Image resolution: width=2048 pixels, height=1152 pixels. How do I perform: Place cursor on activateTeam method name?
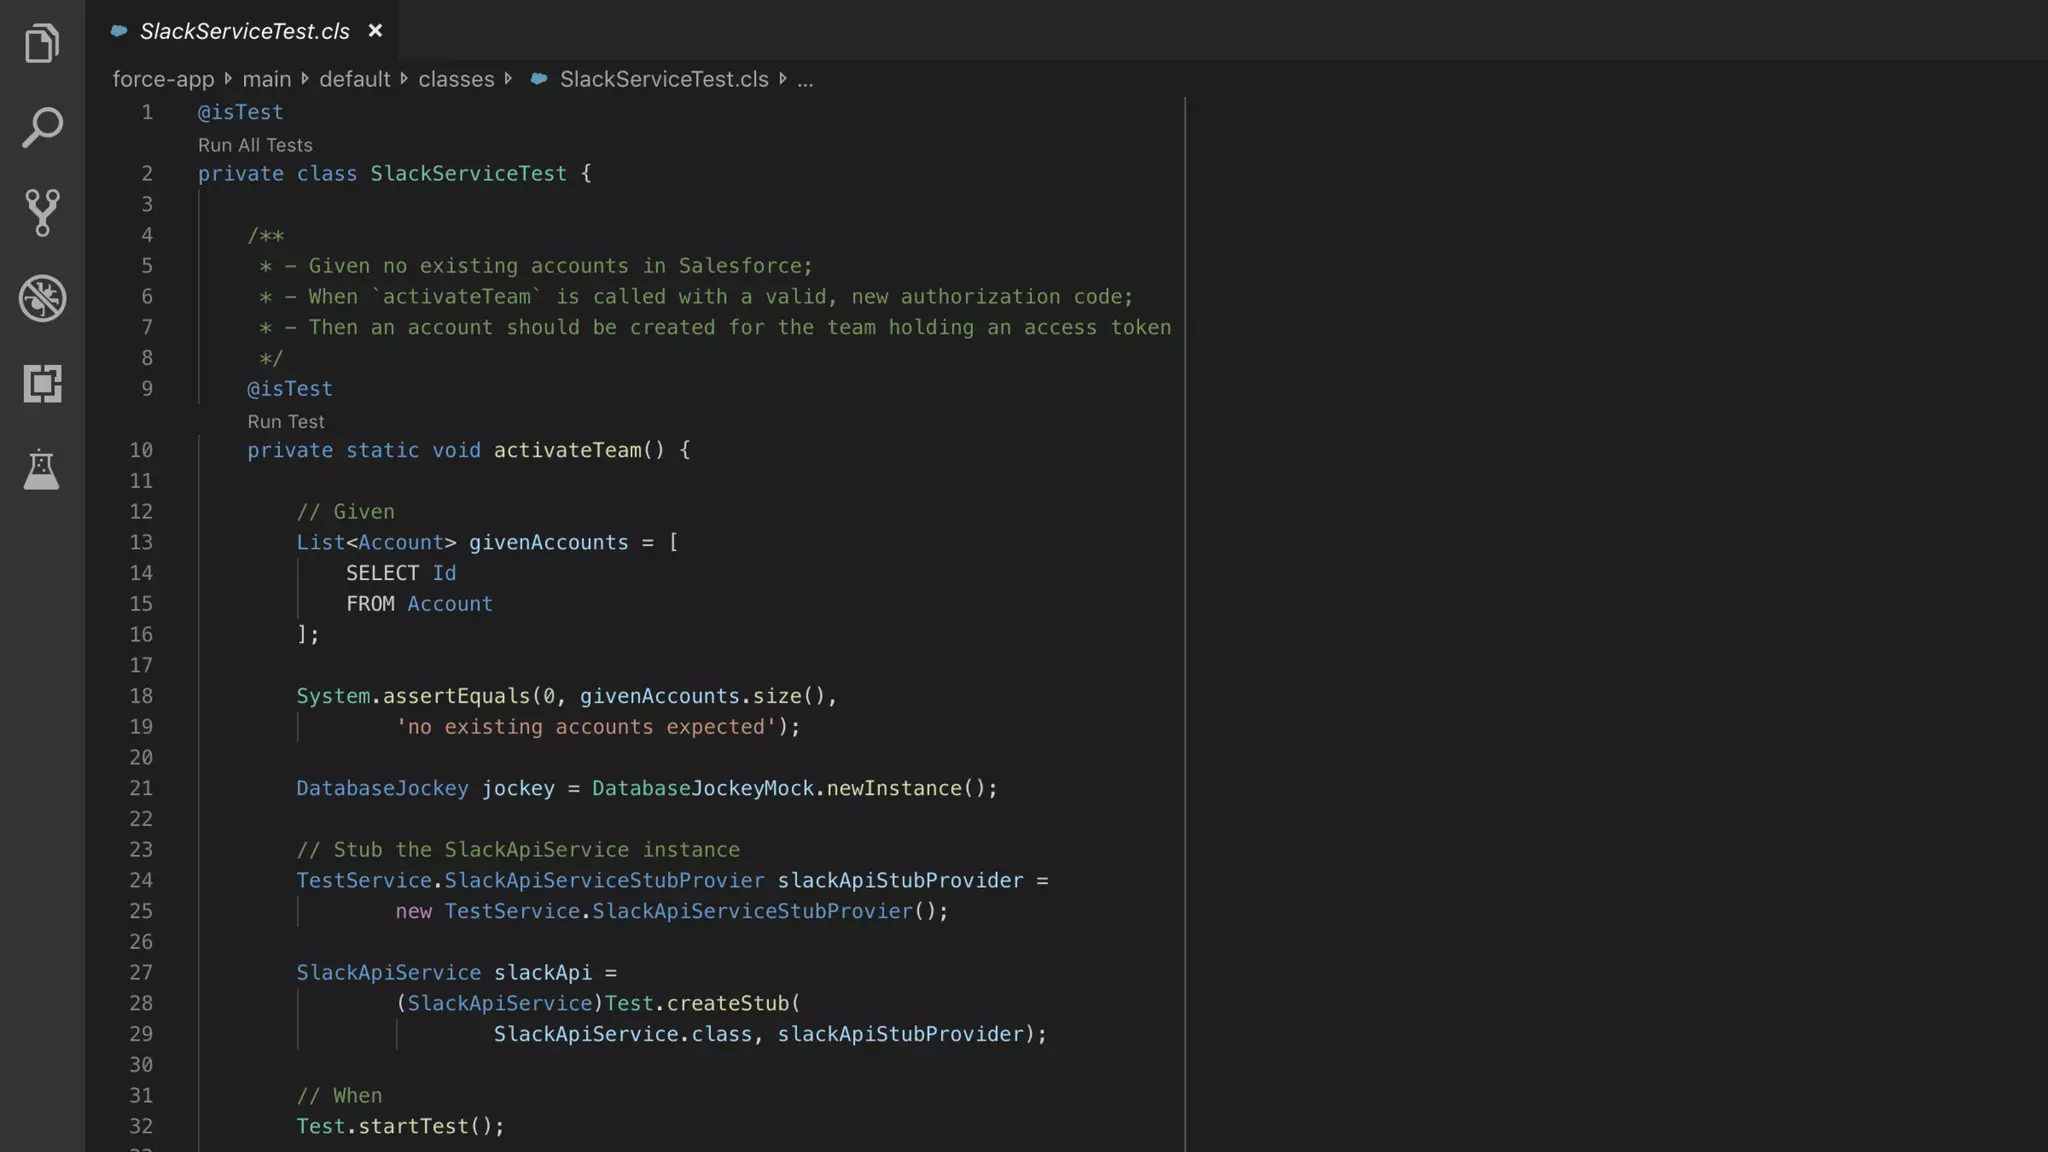click(x=567, y=450)
